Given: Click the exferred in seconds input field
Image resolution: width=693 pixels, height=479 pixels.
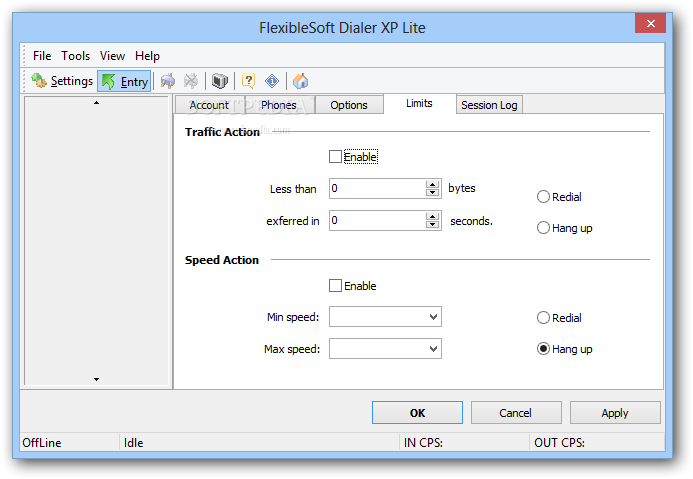Looking at the screenshot, I should coord(378,220).
